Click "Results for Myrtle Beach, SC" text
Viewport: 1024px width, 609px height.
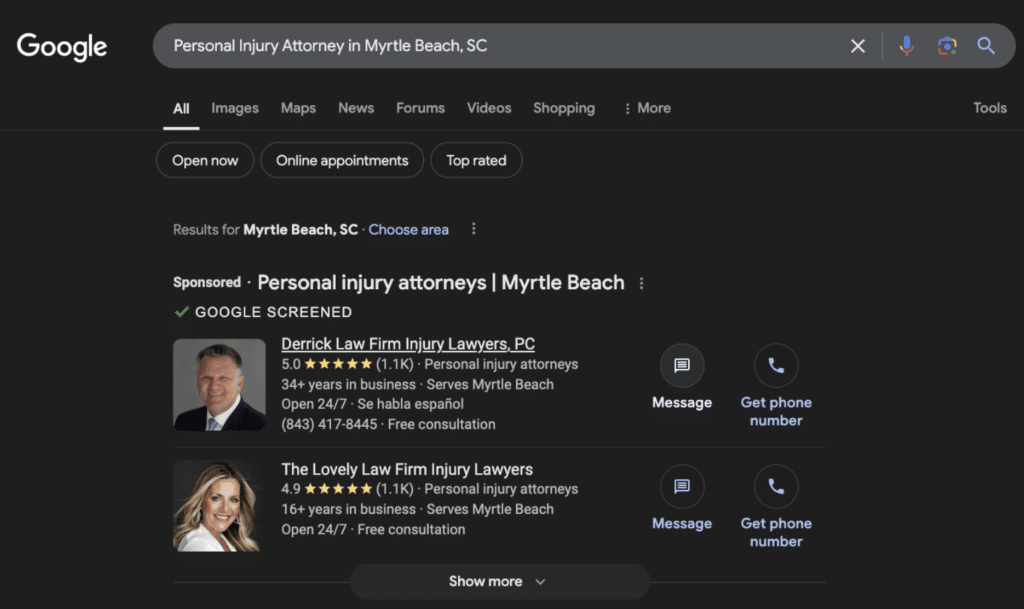265,230
